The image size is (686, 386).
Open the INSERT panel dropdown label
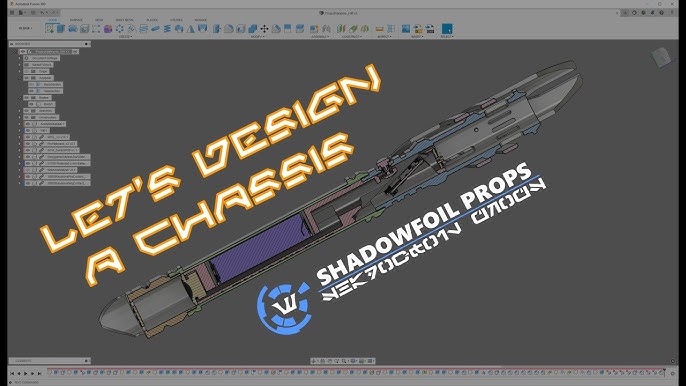(417, 37)
